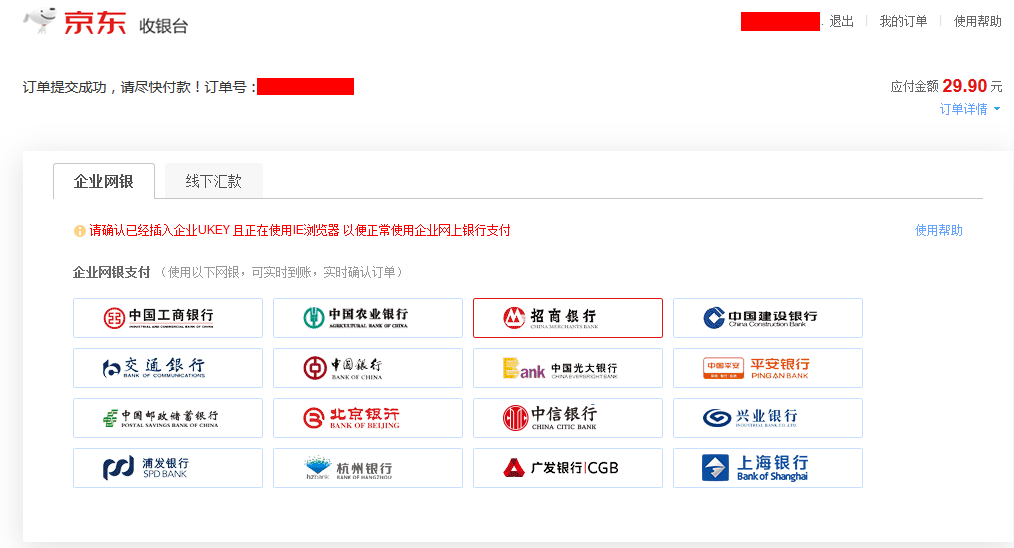Click the 29.90 payable amount
The image size is (1014, 548).
point(964,85)
